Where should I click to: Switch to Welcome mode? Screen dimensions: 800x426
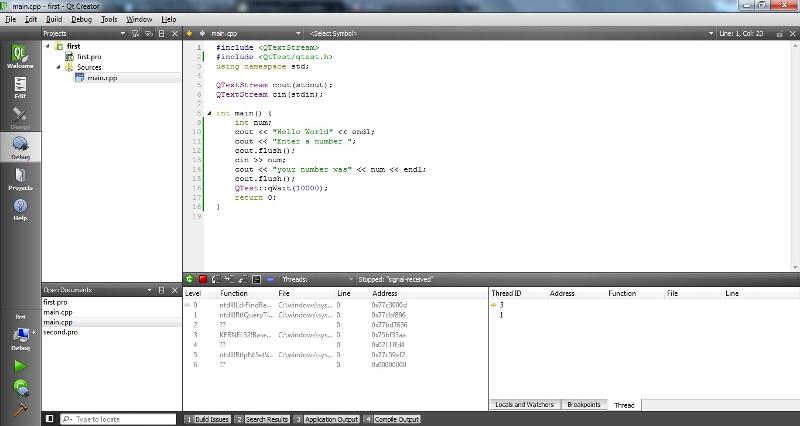click(x=20, y=56)
